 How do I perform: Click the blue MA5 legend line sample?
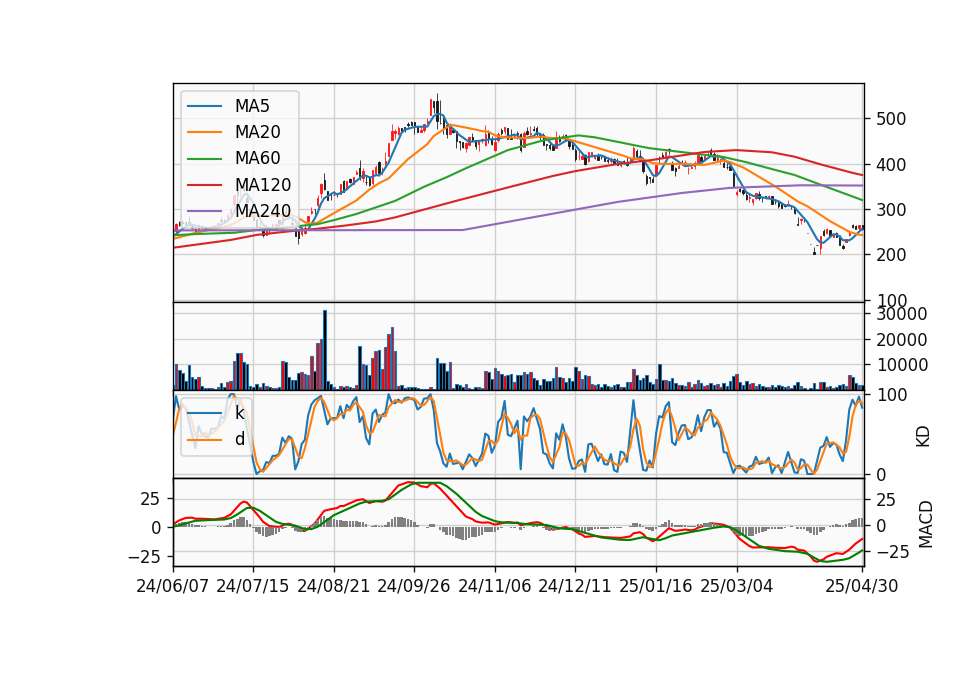tap(204, 106)
